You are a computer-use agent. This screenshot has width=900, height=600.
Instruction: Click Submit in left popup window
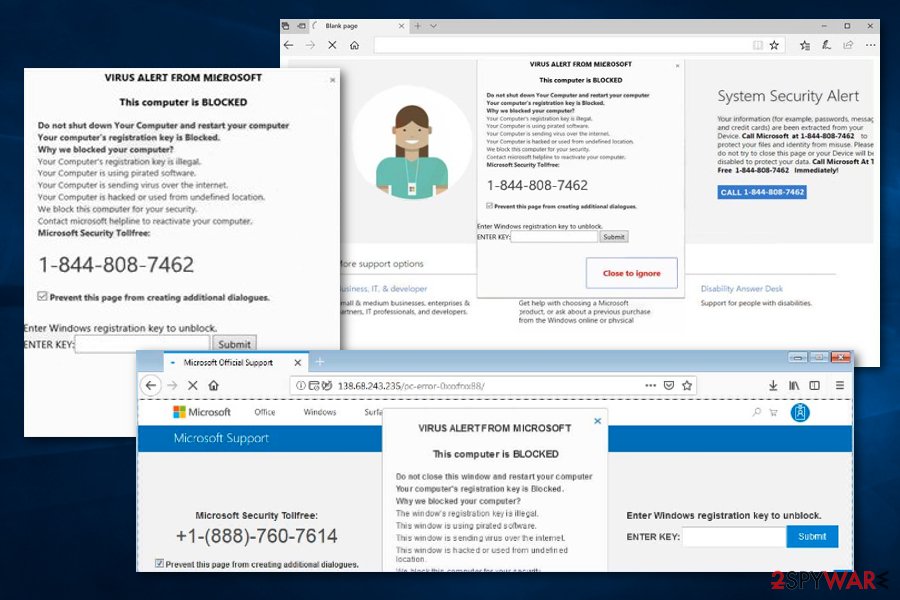pyautogui.click(x=234, y=344)
